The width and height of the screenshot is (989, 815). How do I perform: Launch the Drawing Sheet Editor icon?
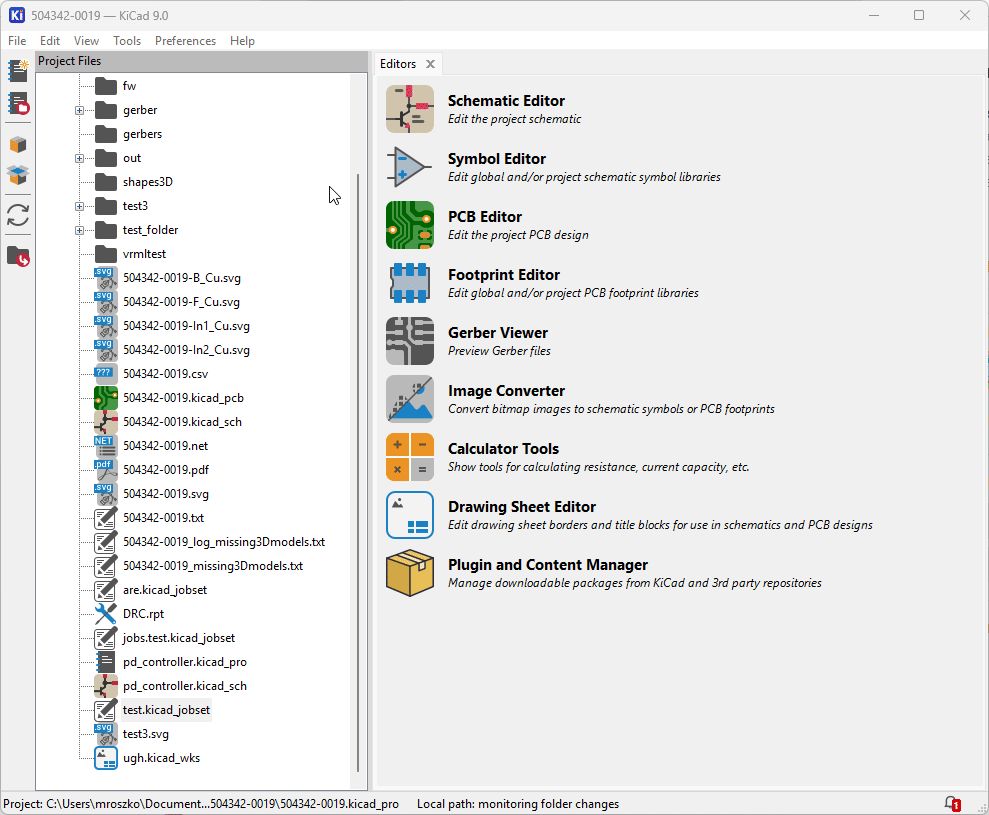(x=410, y=515)
